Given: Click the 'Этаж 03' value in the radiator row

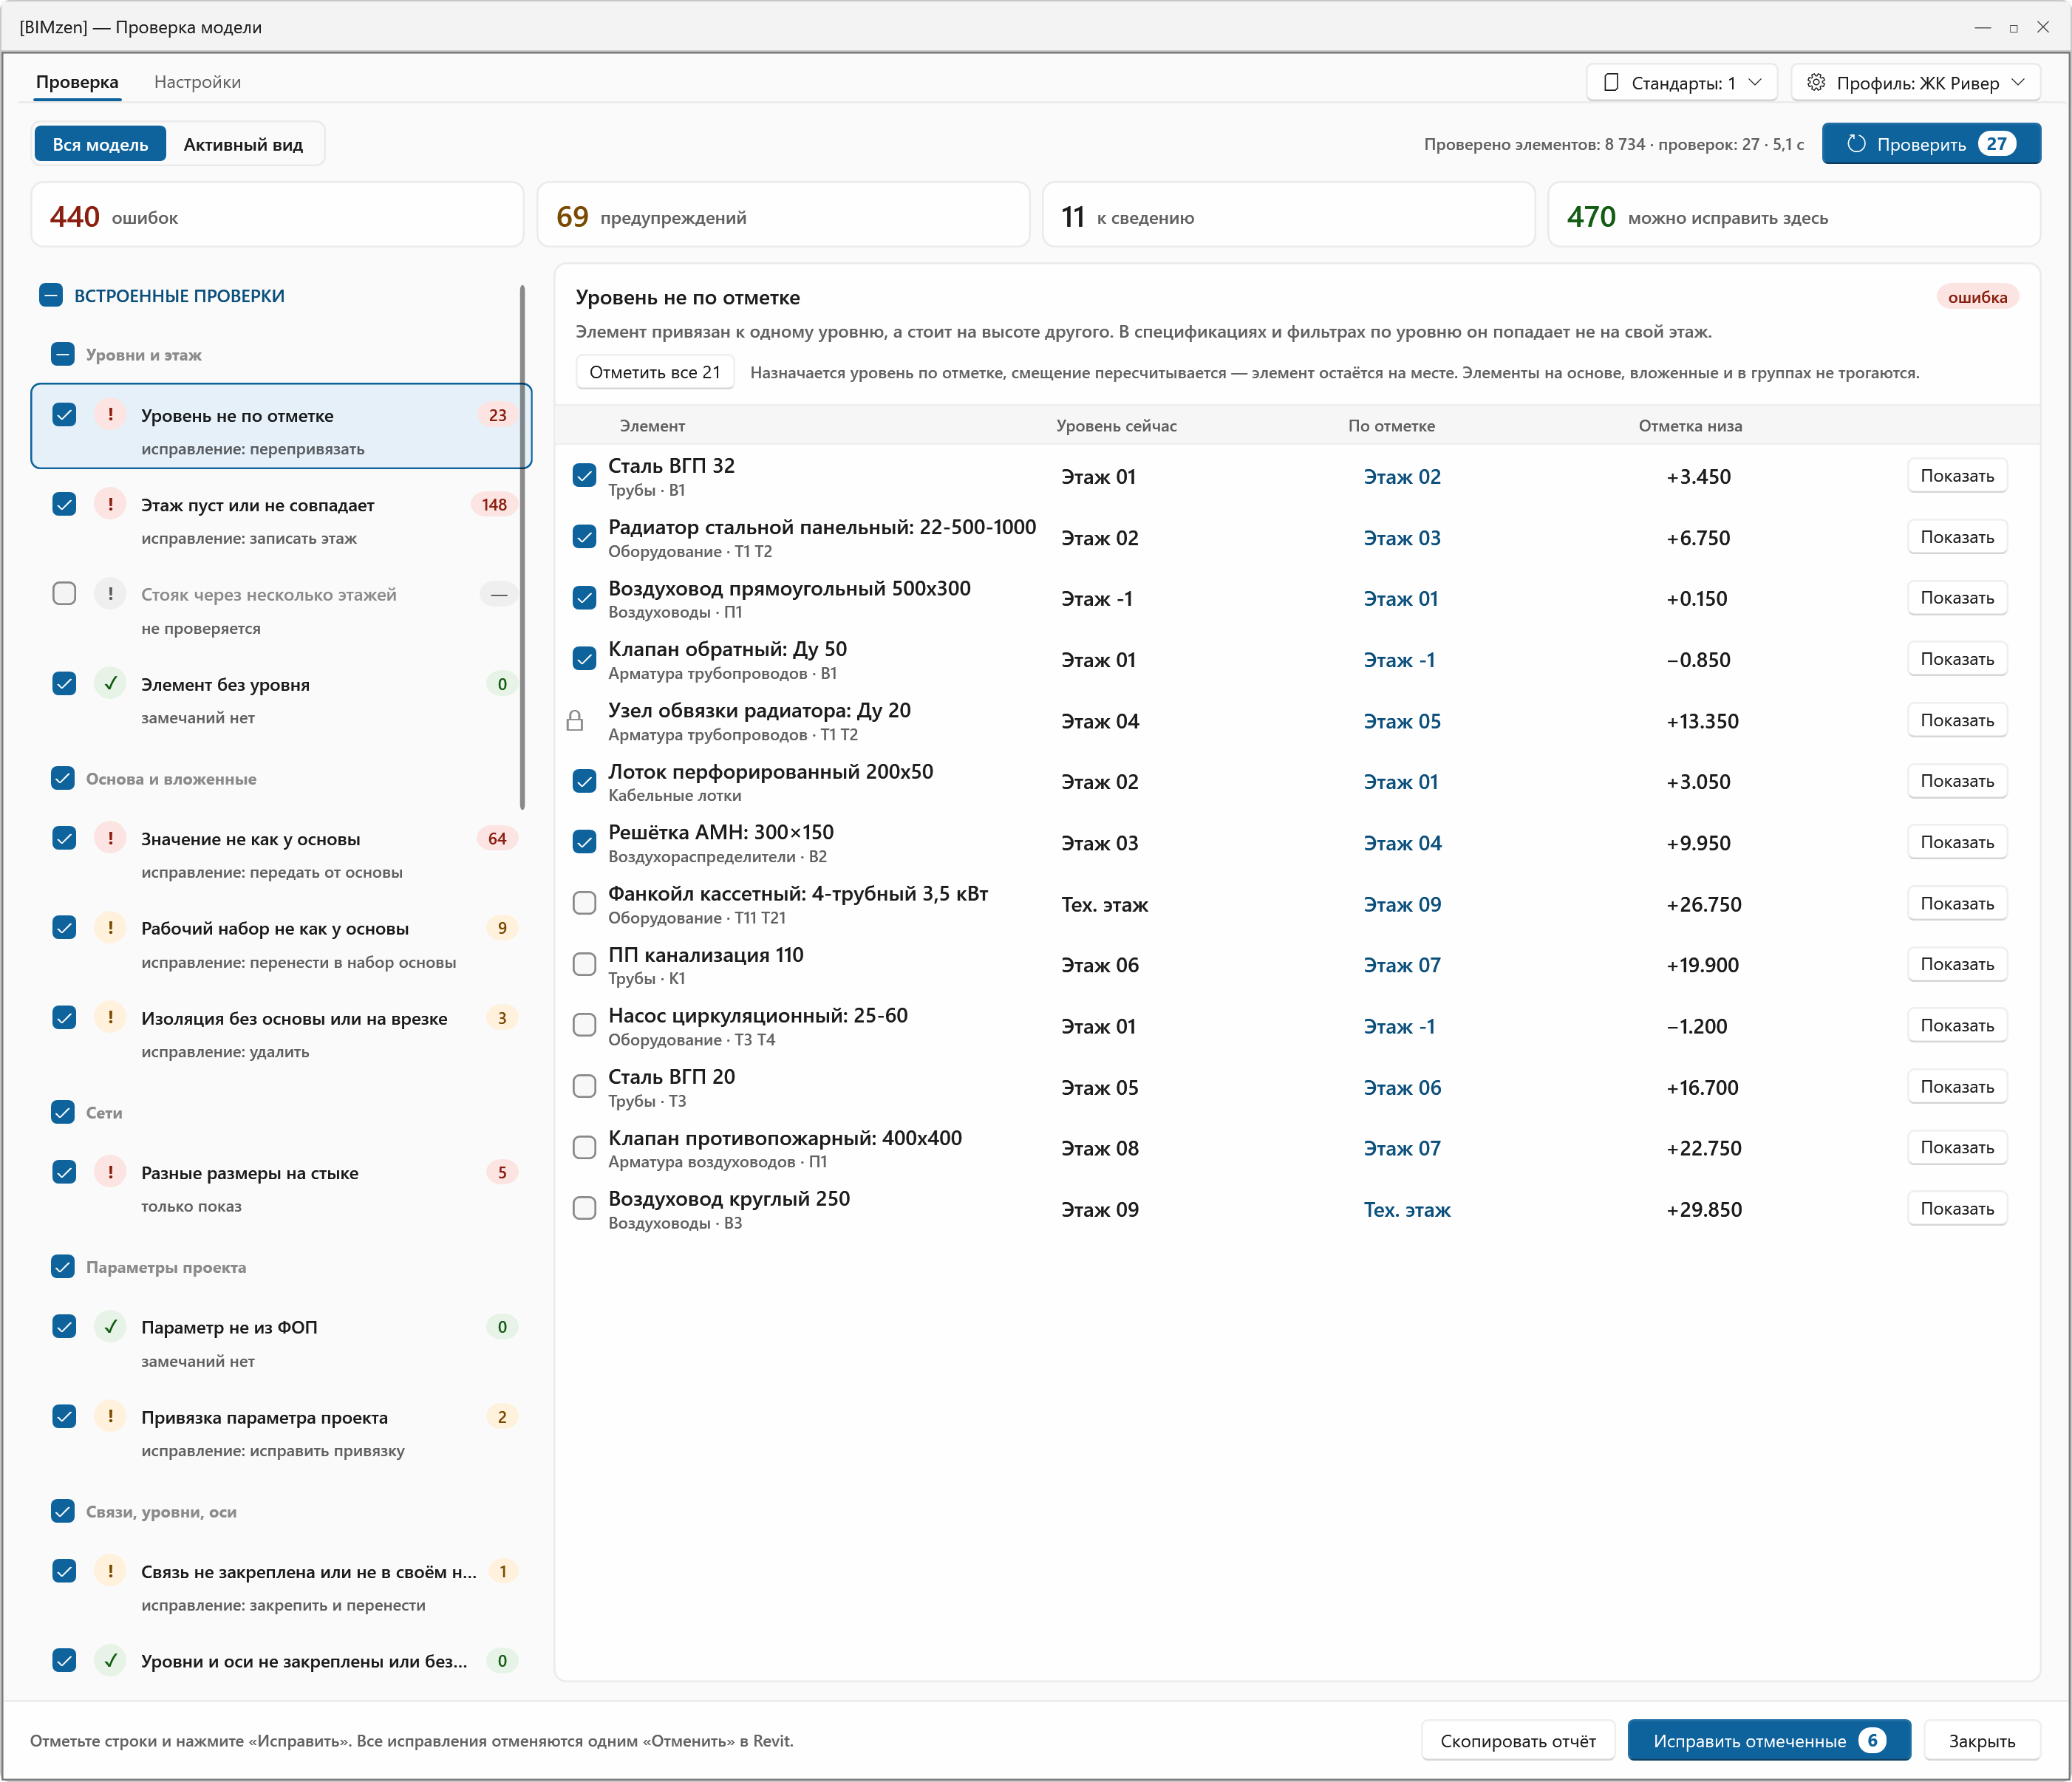Looking at the screenshot, I should (1402, 538).
